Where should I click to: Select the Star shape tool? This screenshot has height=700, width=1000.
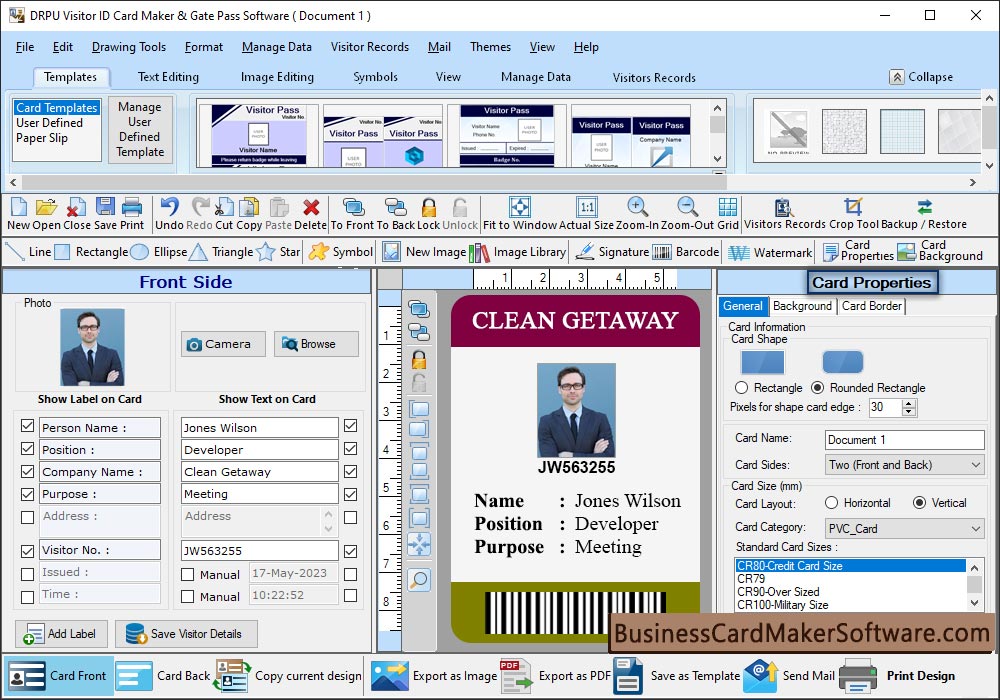pyautogui.click(x=278, y=252)
